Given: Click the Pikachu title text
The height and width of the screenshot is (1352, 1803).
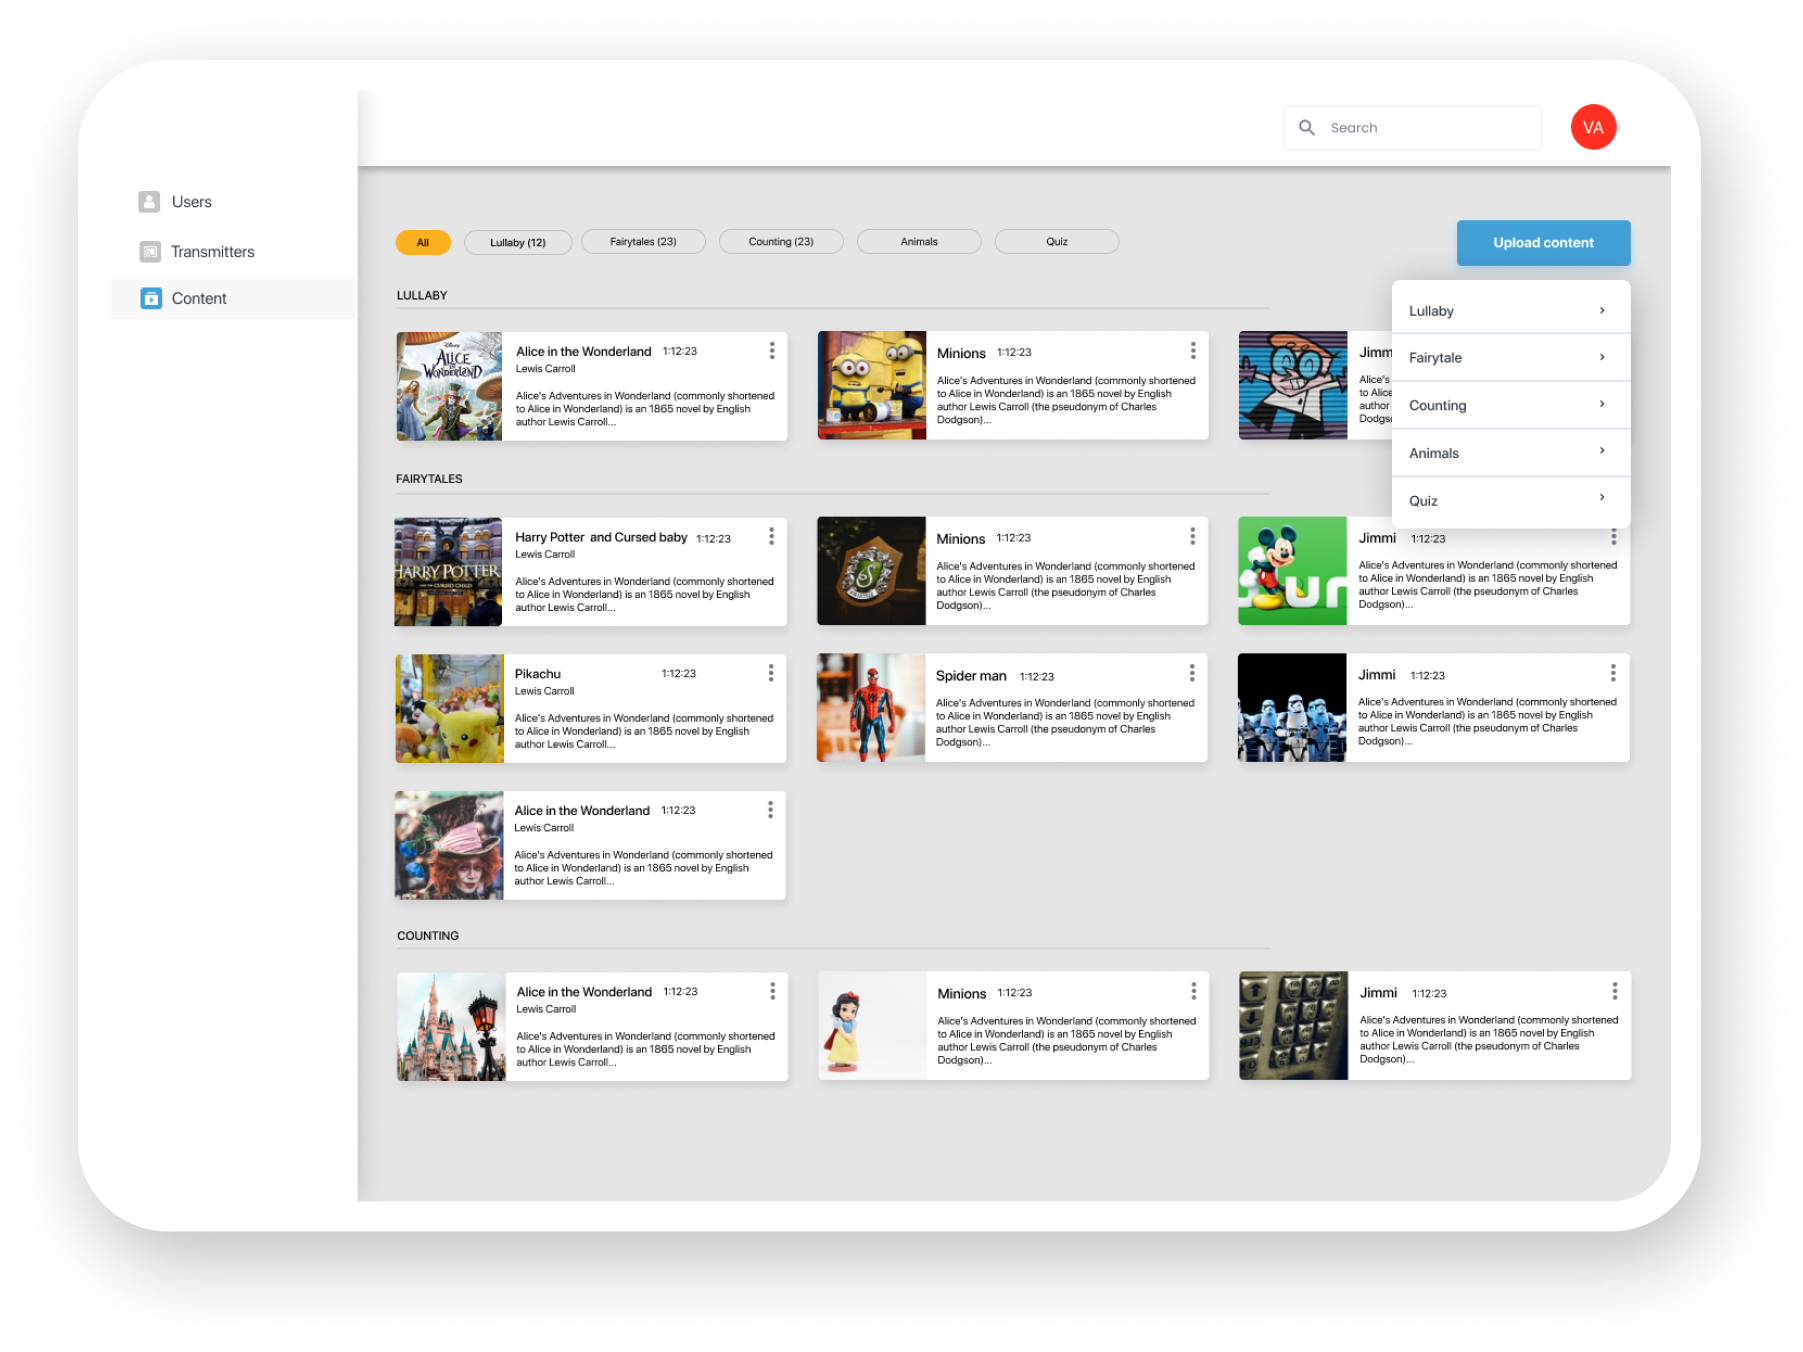Looking at the screenshot, I should [538, 674].
